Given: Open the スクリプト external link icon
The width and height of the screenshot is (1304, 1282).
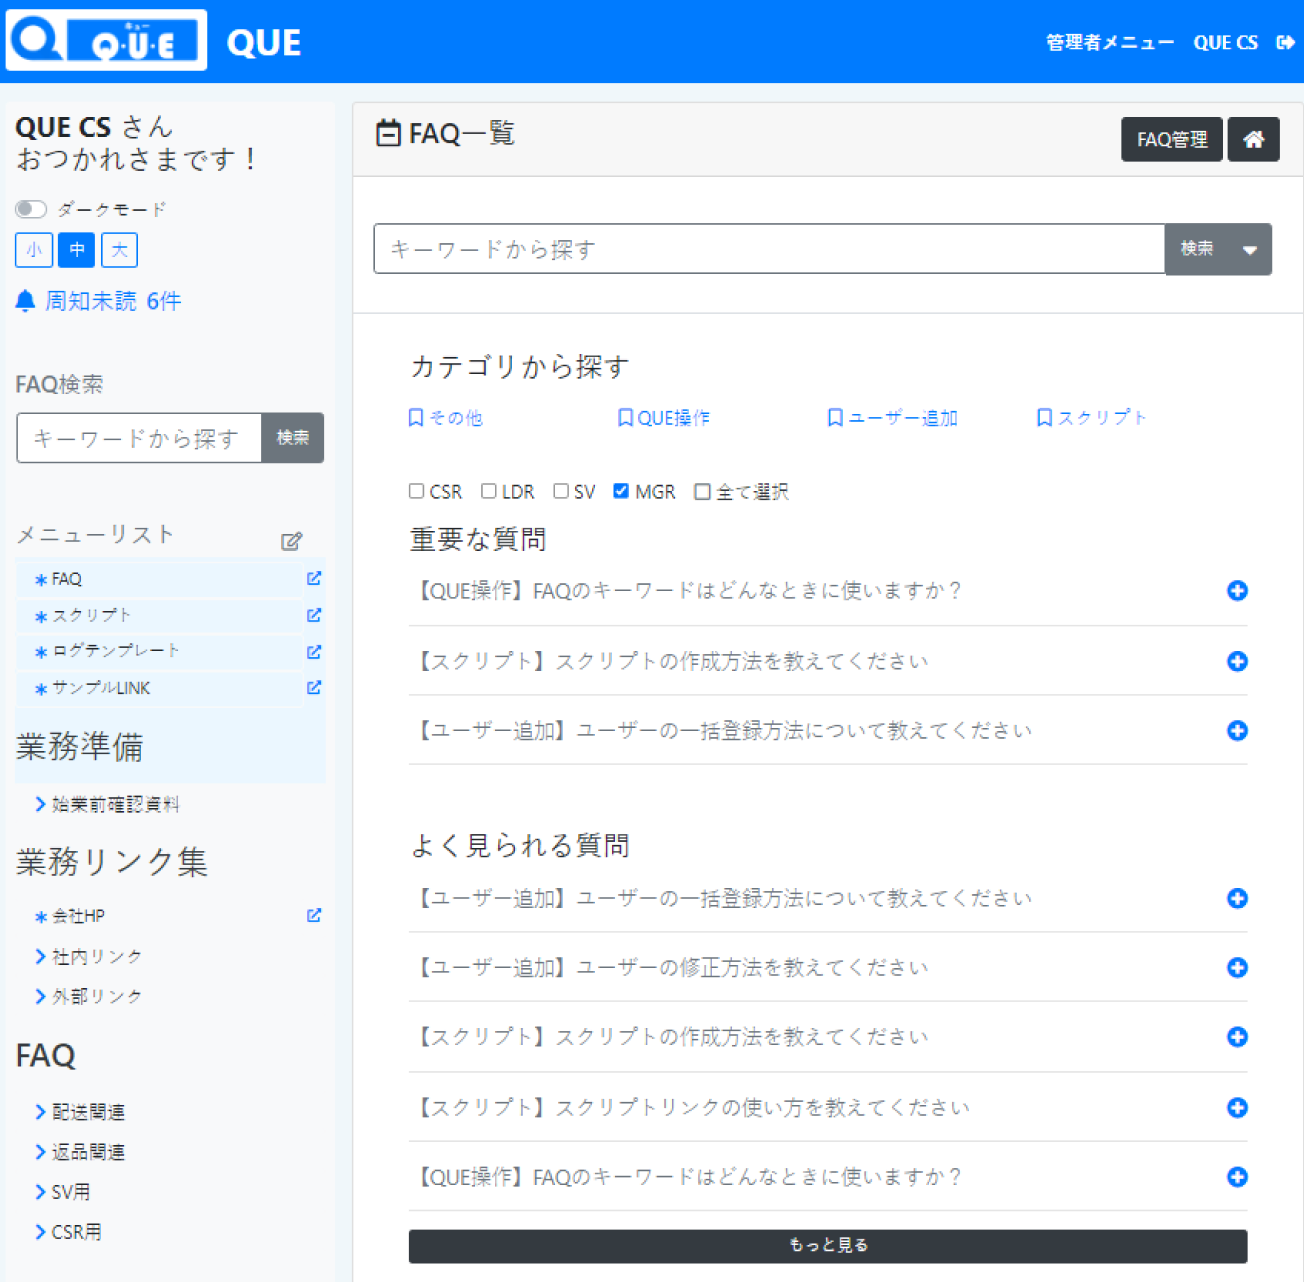Looking at the screenshot, I should (x=314, y=615).
